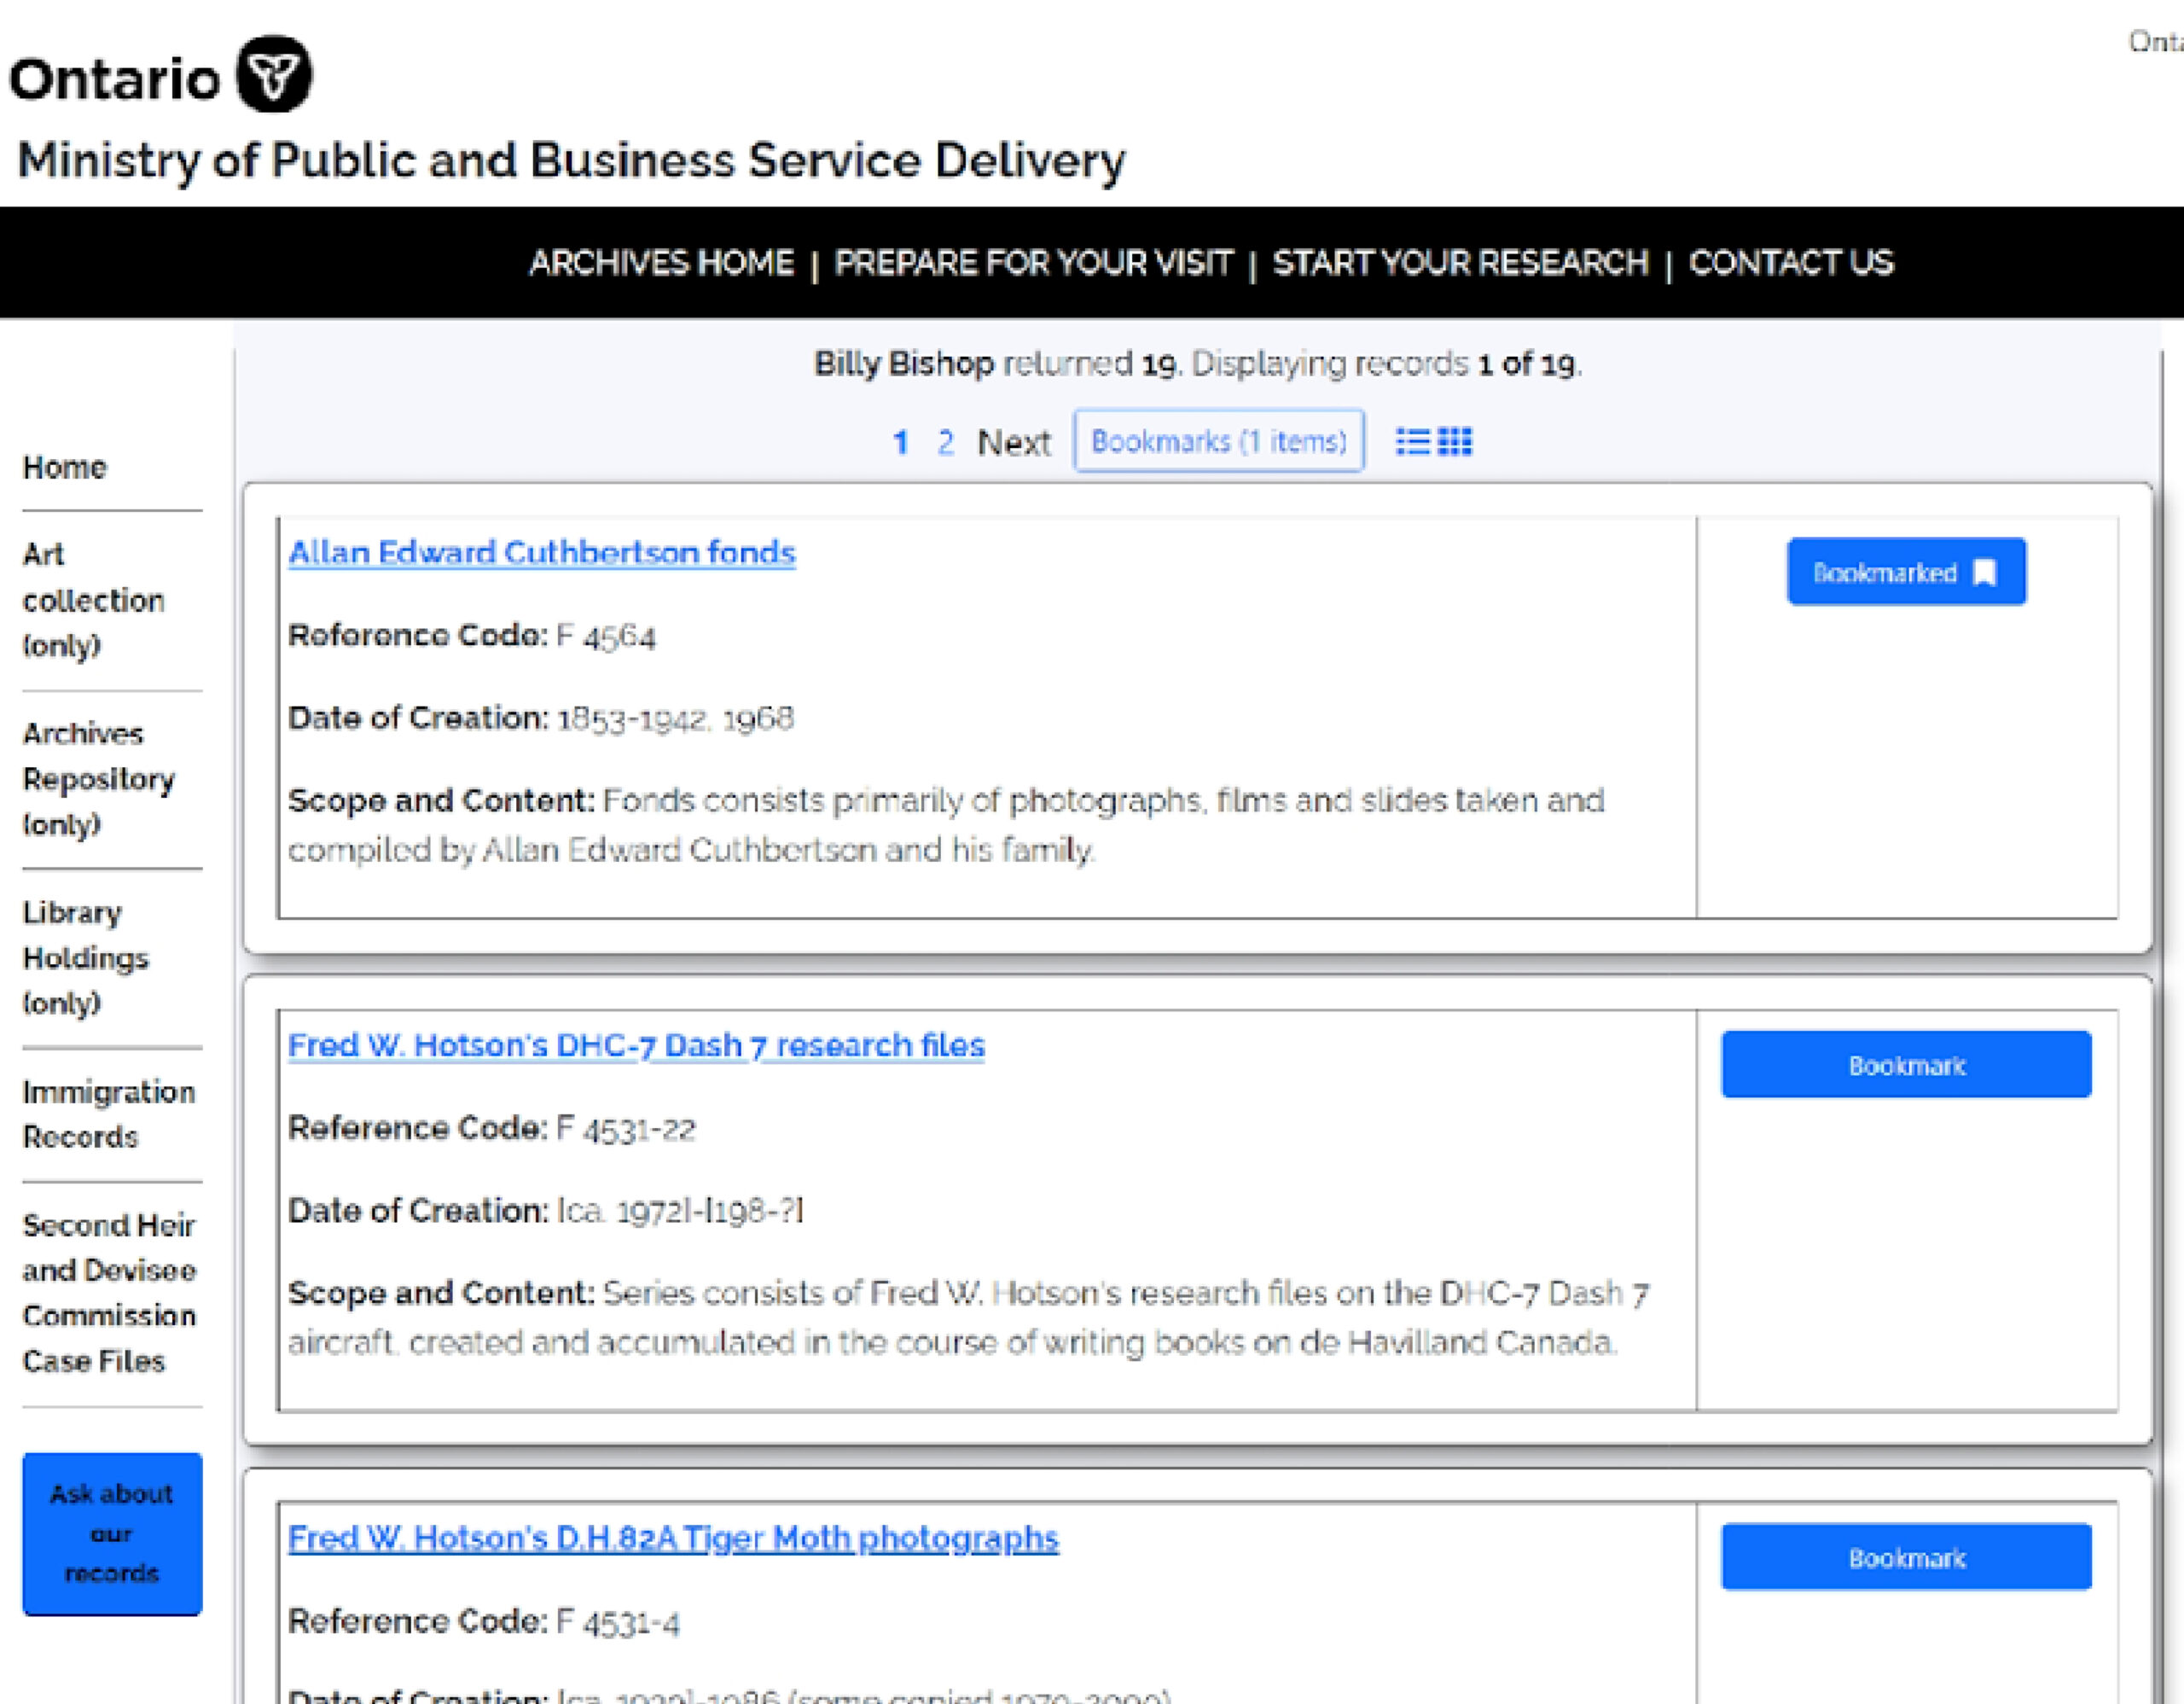Image resolution: width=2184 pixels, height=1704 pixels.
Task: Go to Next results page
Action: (x=1014, y=442)
